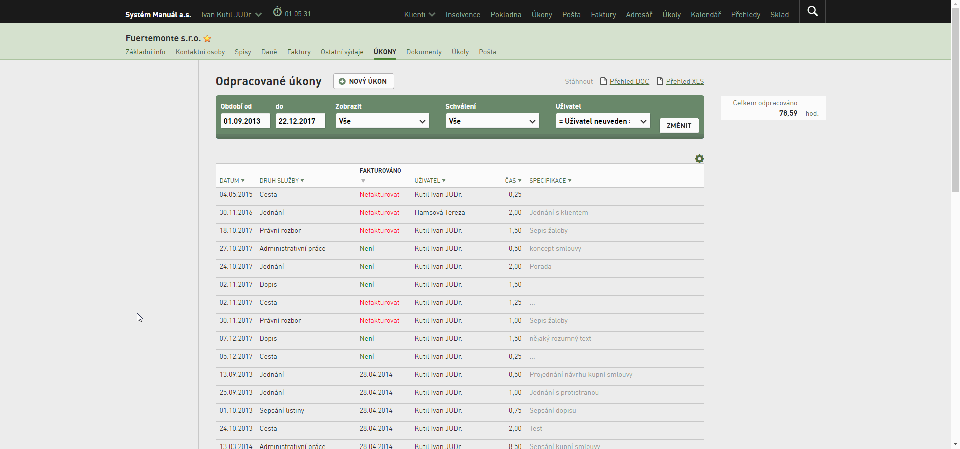Click the stopwatch timer icon
Screen dimensions: 960x449
pos(277,12)
